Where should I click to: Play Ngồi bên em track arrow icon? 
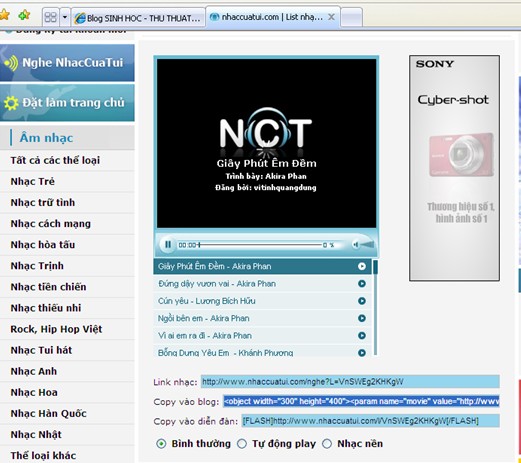pos(362,318)
